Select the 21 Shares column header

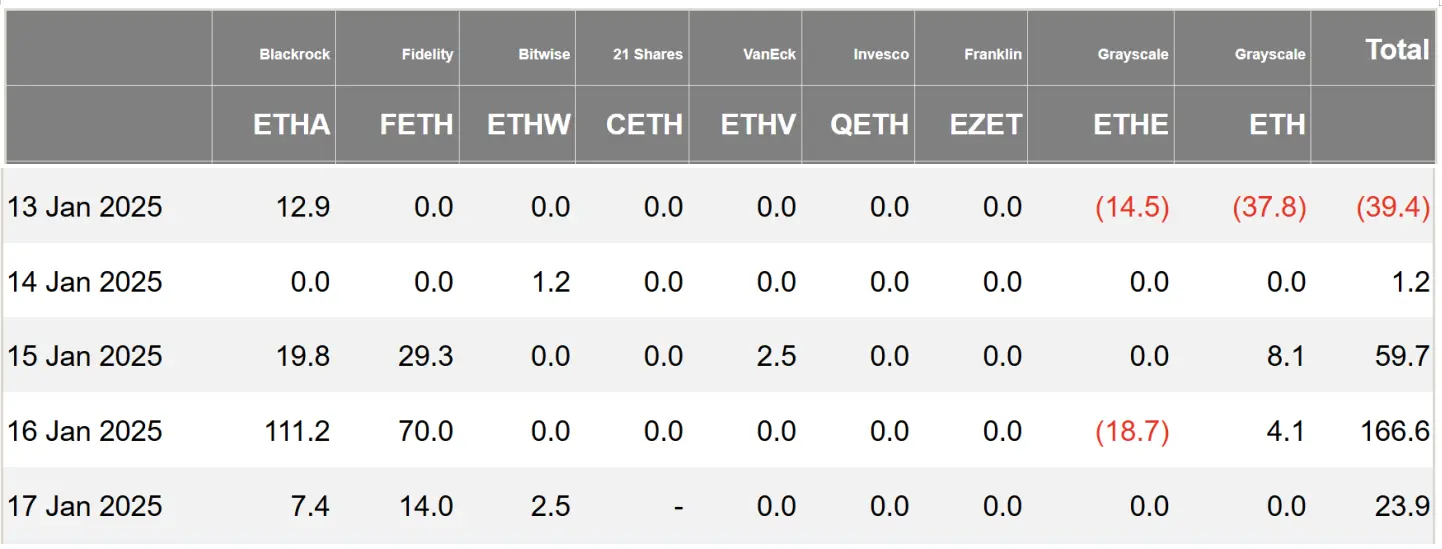pos(647,54)
